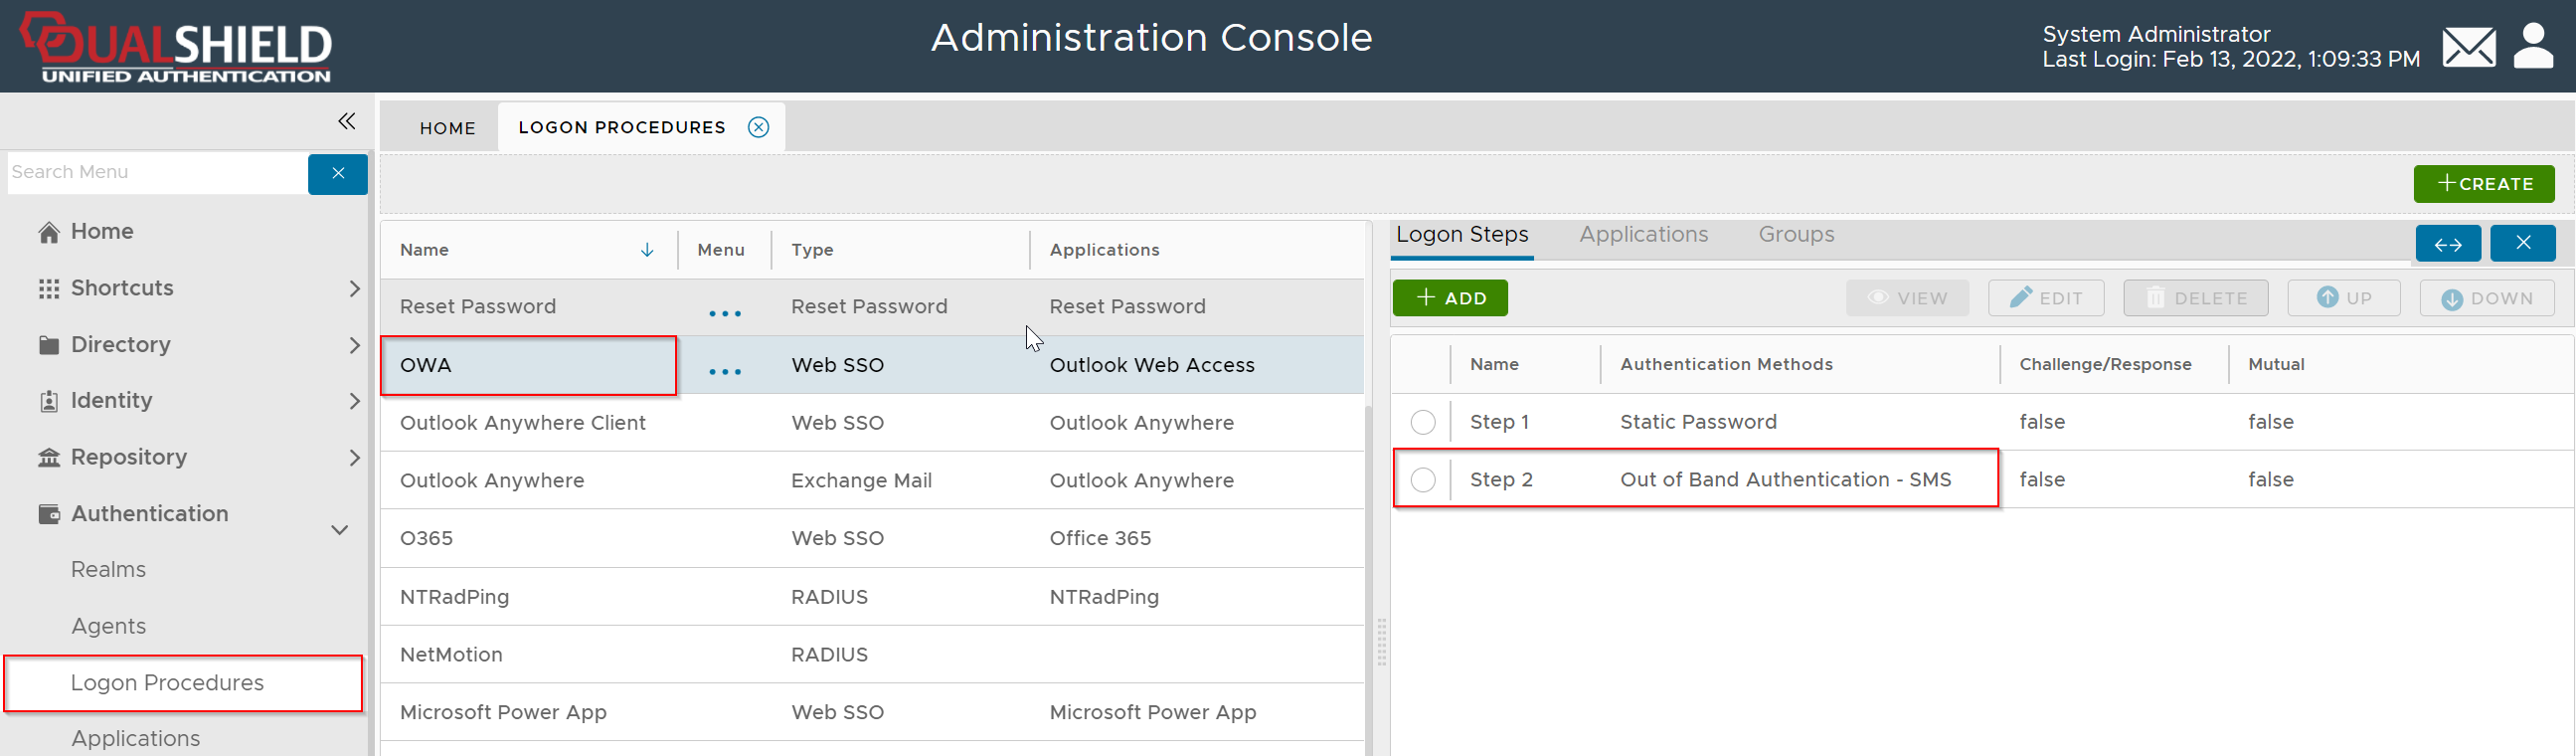Expand the details panel with arrows icon
This screenshot has height=756, width=2576.
point(2447,243)
